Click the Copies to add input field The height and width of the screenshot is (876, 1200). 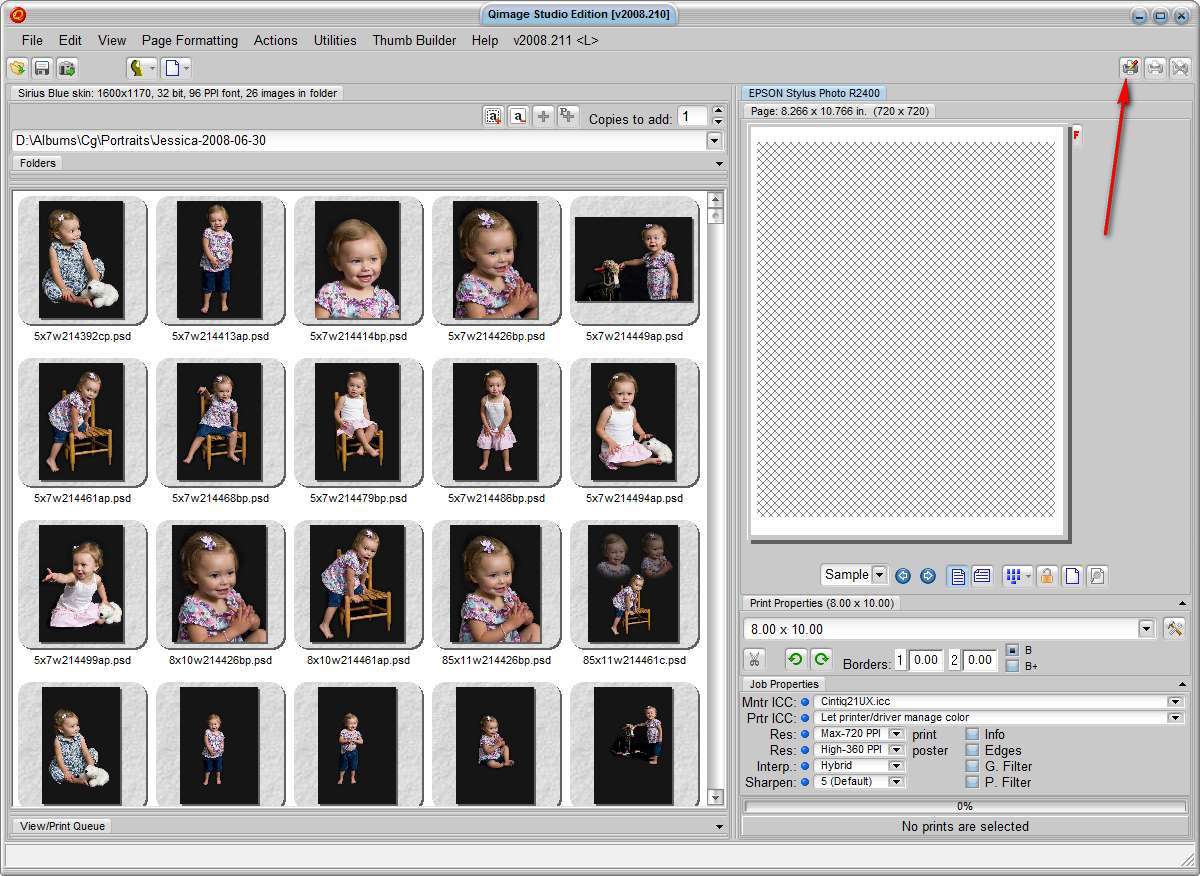[x=692, y=117]
